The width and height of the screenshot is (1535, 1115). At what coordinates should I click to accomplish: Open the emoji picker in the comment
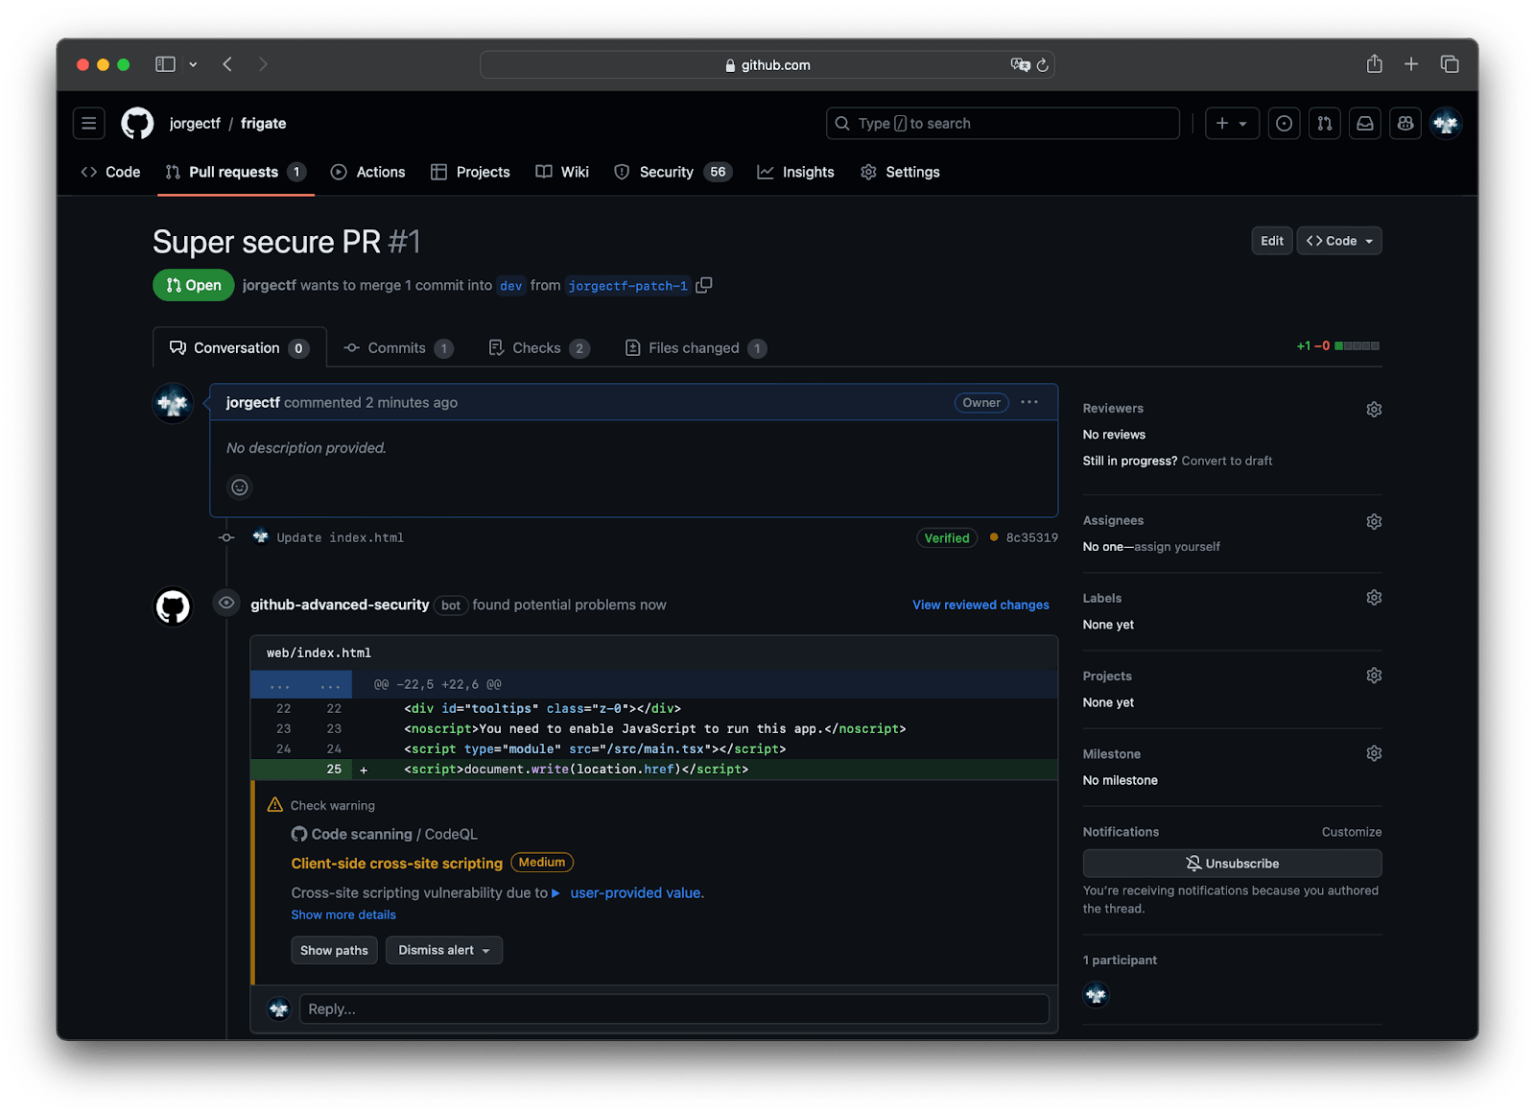[239, 487]
